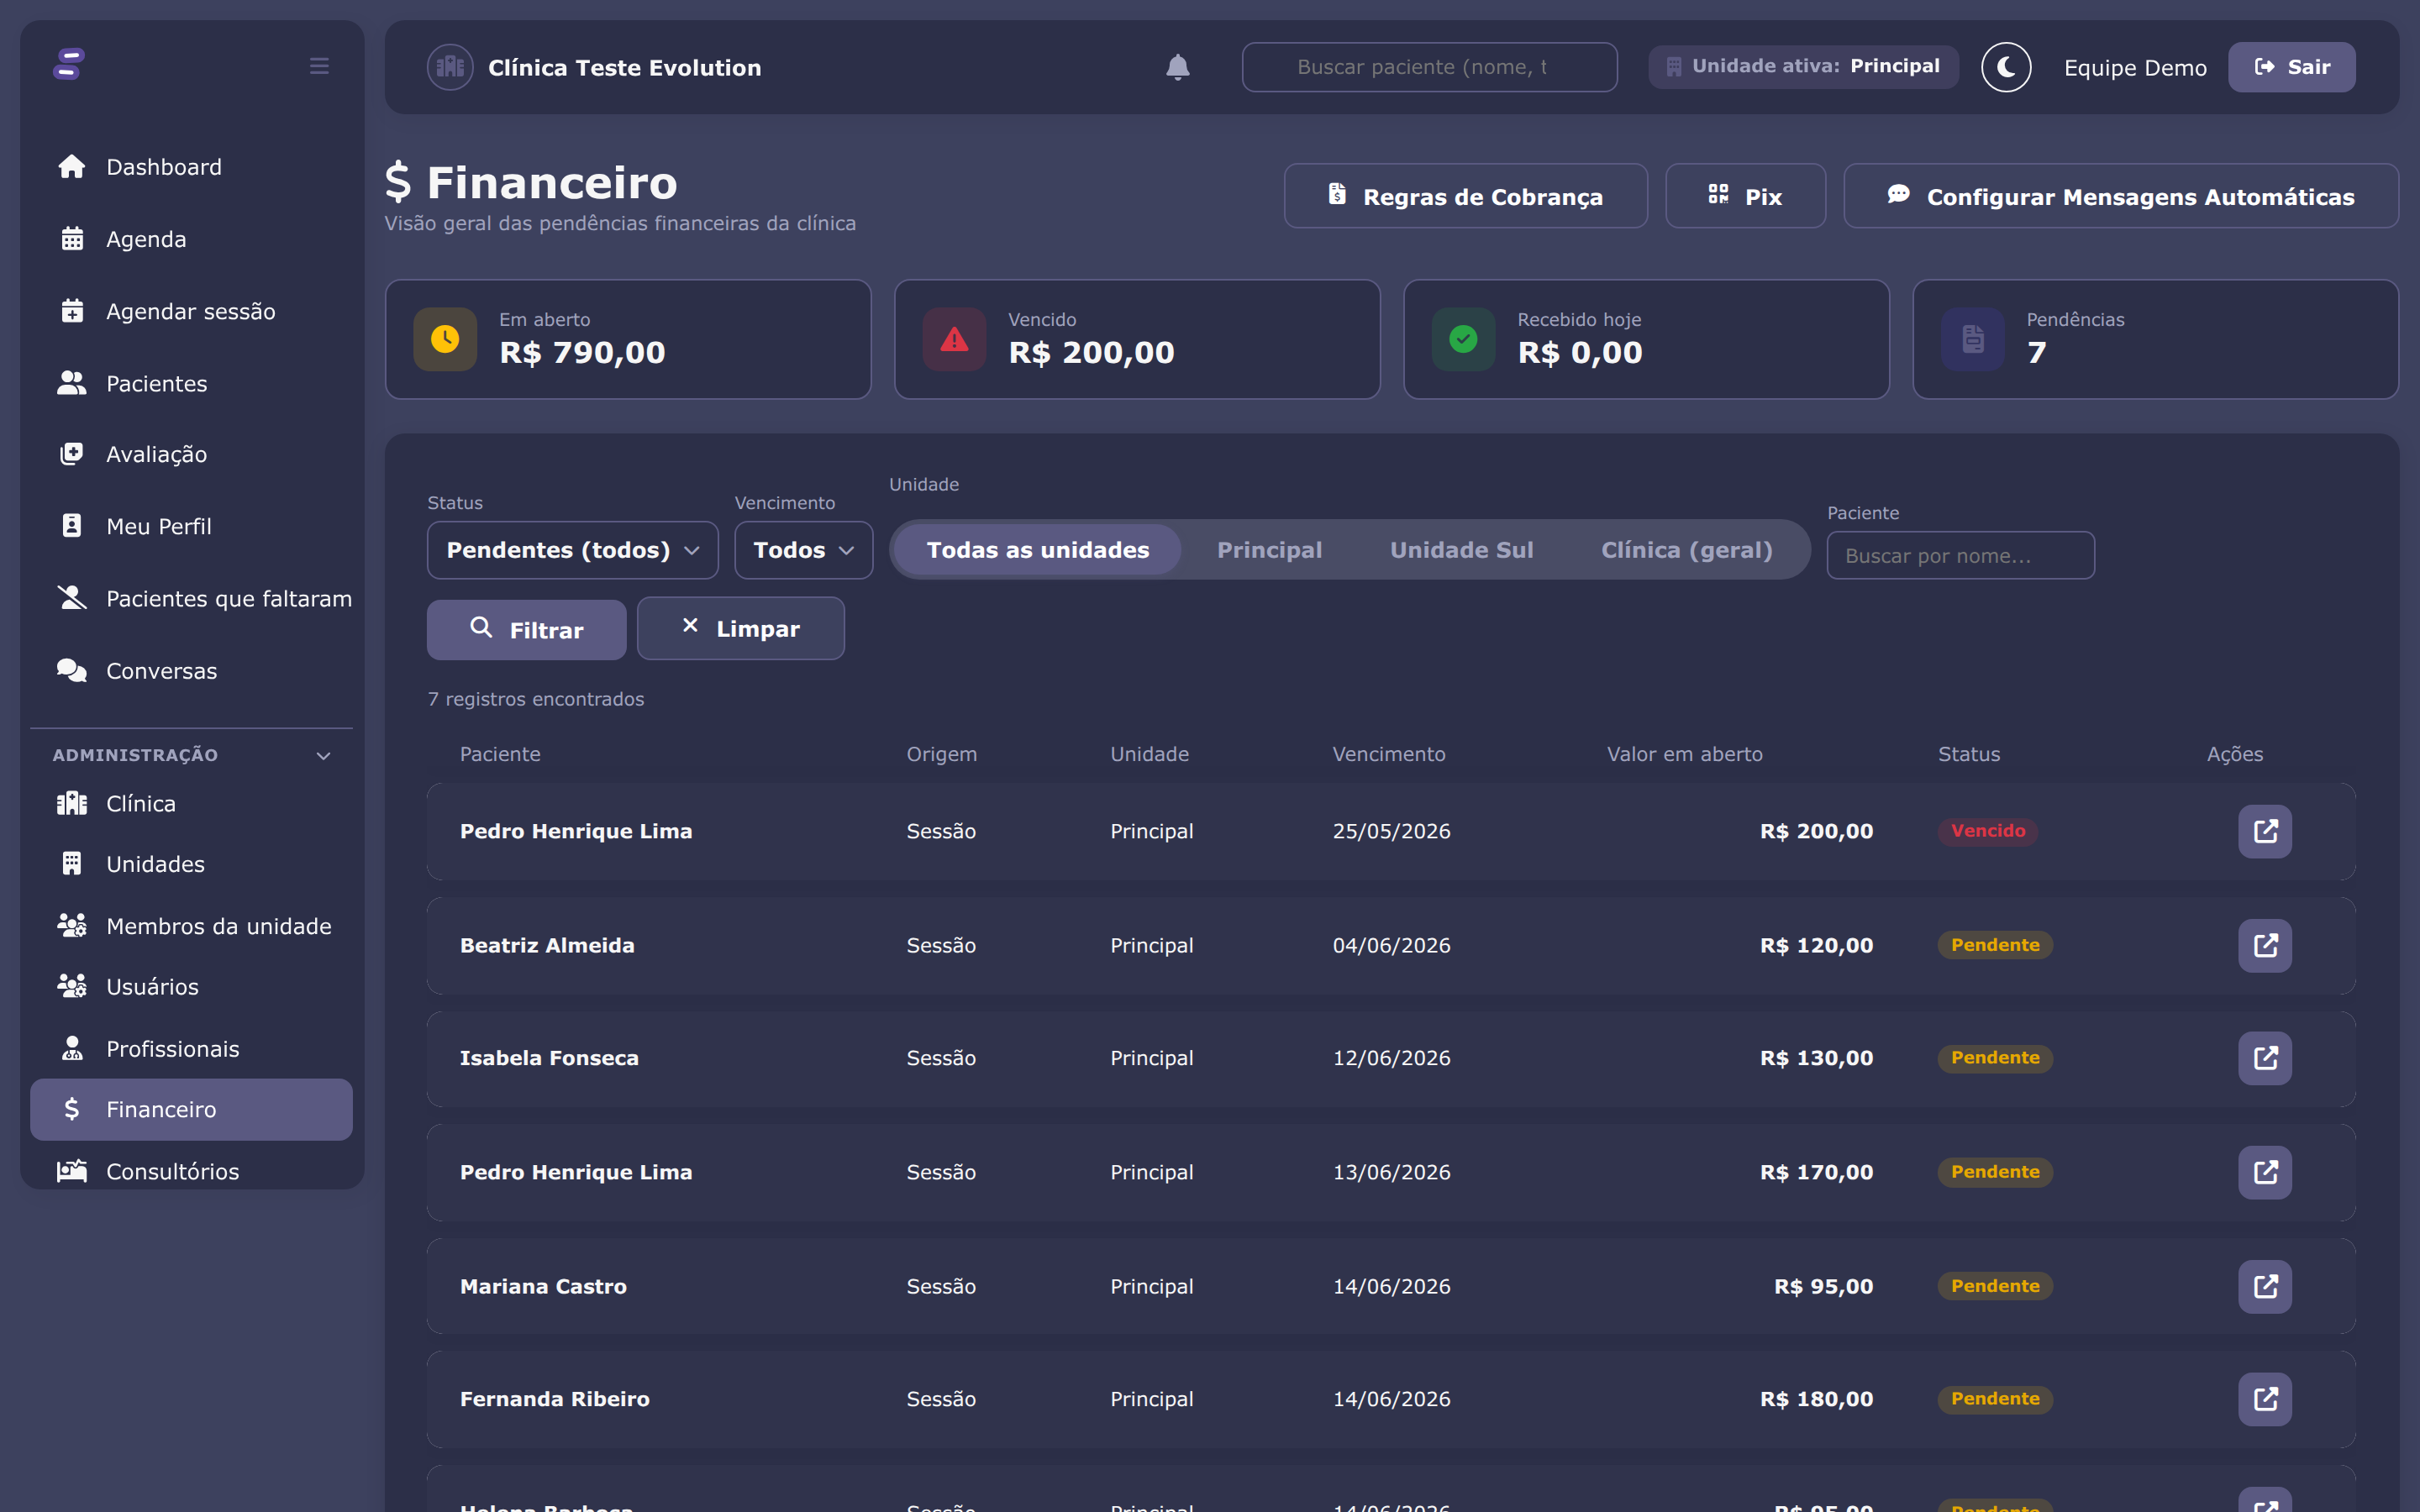
Task: Click Equipe Demo user name
Action: click(2135, 67)
